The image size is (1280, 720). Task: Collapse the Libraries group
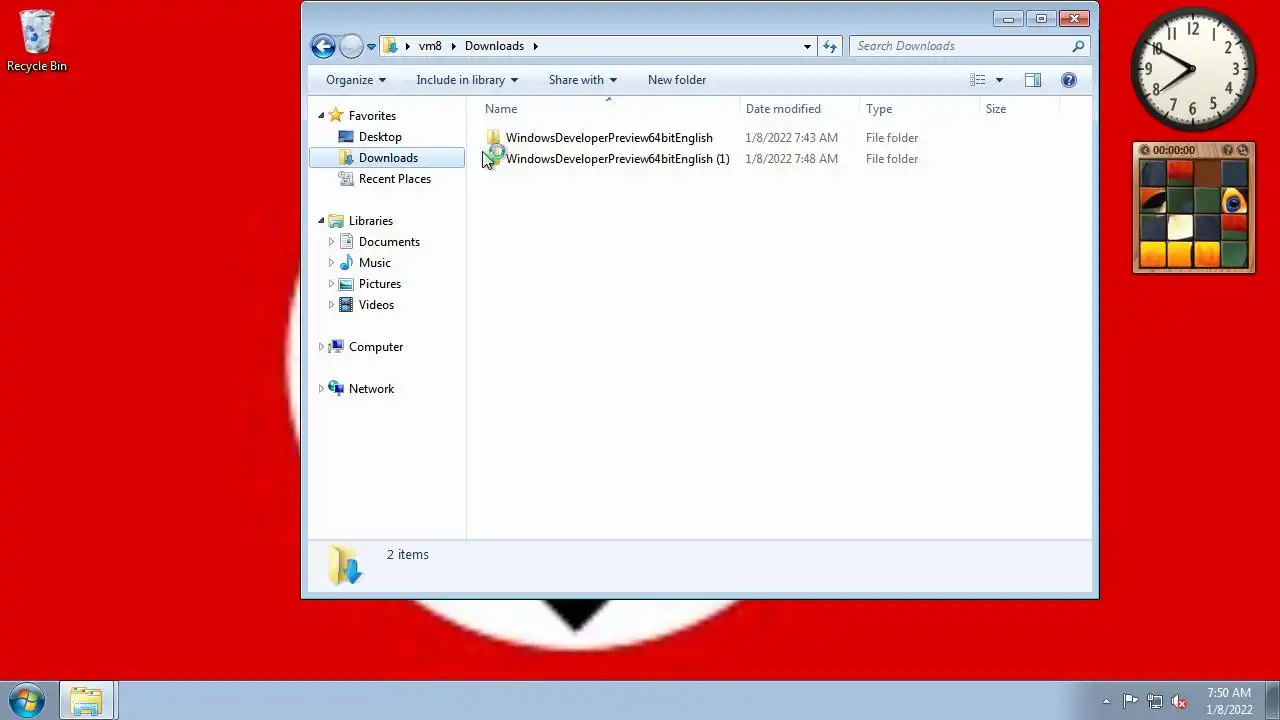(x=321, y=221)
